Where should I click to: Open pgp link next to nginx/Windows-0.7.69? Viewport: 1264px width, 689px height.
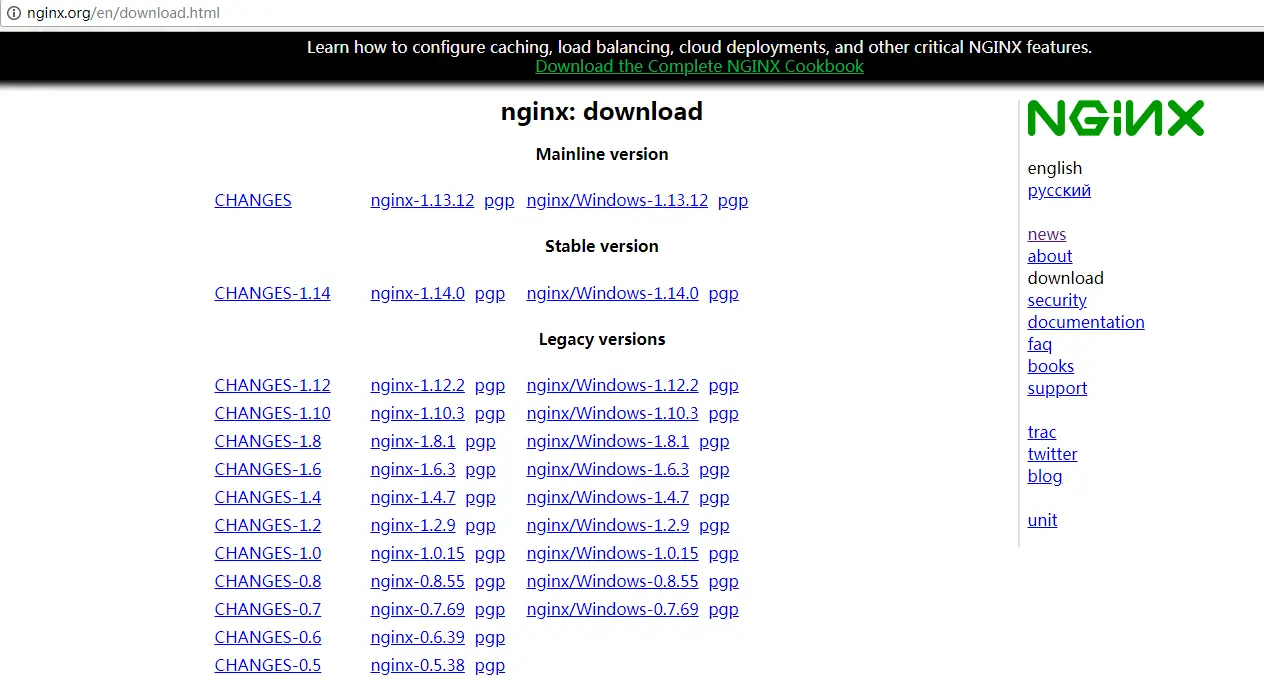point(724,609)
